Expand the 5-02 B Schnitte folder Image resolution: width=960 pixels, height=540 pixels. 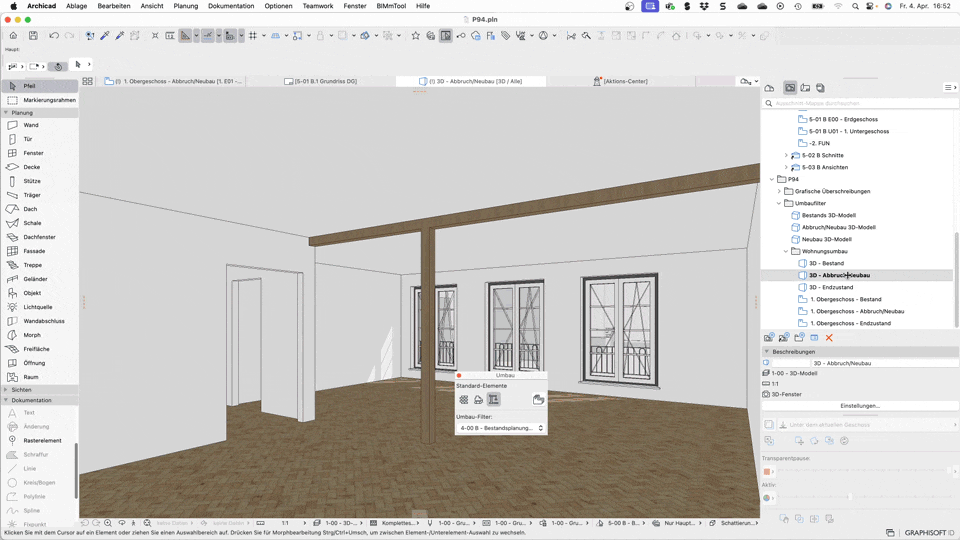(786, 156)
